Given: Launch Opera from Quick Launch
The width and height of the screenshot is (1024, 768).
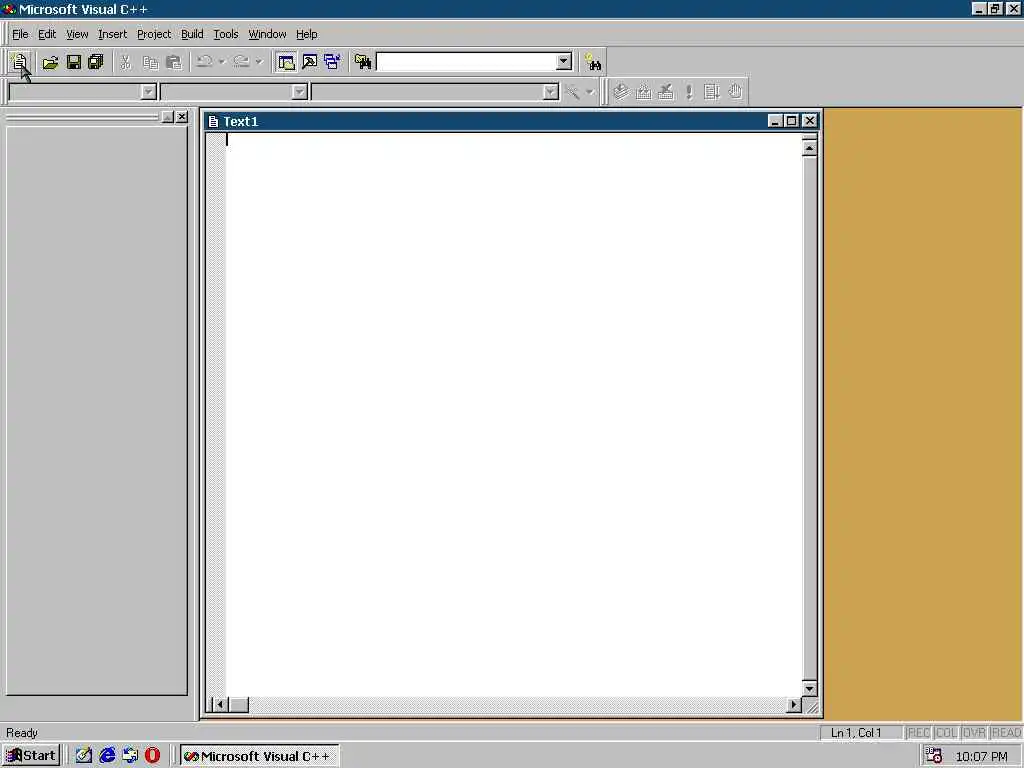Looking at the screenshot, I should click(152, 756).
